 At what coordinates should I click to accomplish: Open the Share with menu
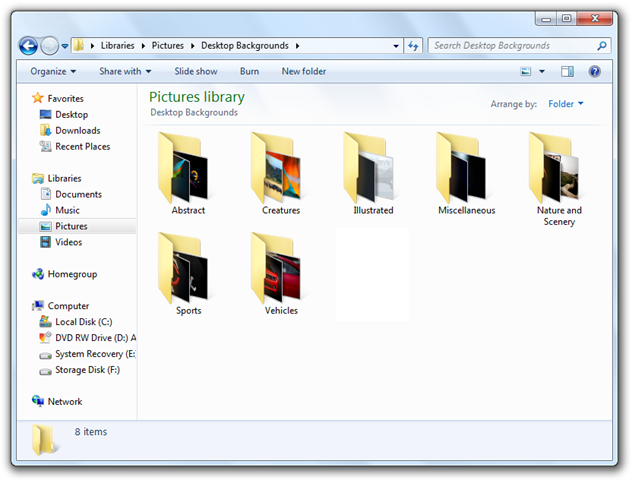125,71
